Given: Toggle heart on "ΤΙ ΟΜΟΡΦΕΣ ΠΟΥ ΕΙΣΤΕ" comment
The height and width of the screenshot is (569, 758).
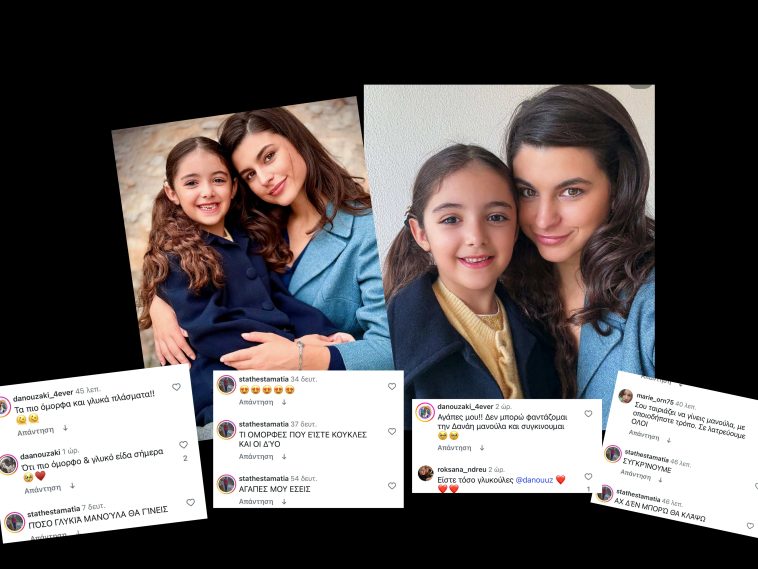Looking at the screenshot, I should coord(392,431).
